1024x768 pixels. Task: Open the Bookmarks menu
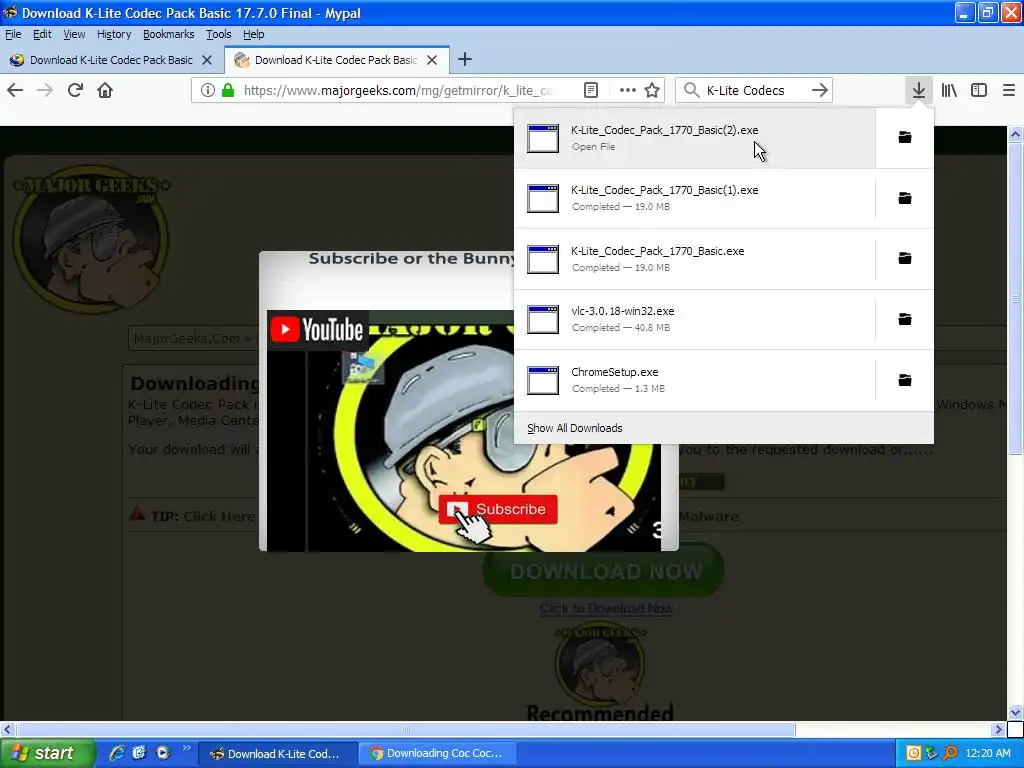[168, 34]
